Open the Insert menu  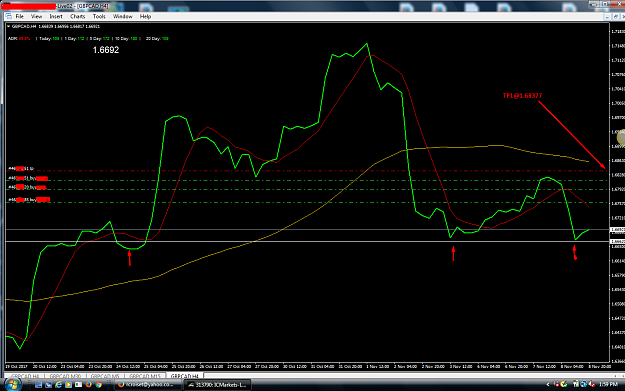coord(56,16)
